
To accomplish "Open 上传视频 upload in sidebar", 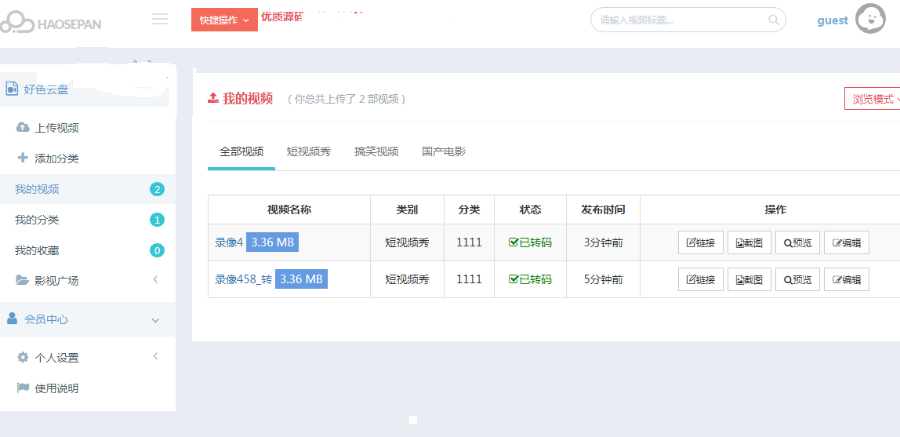I will [56, 128].
